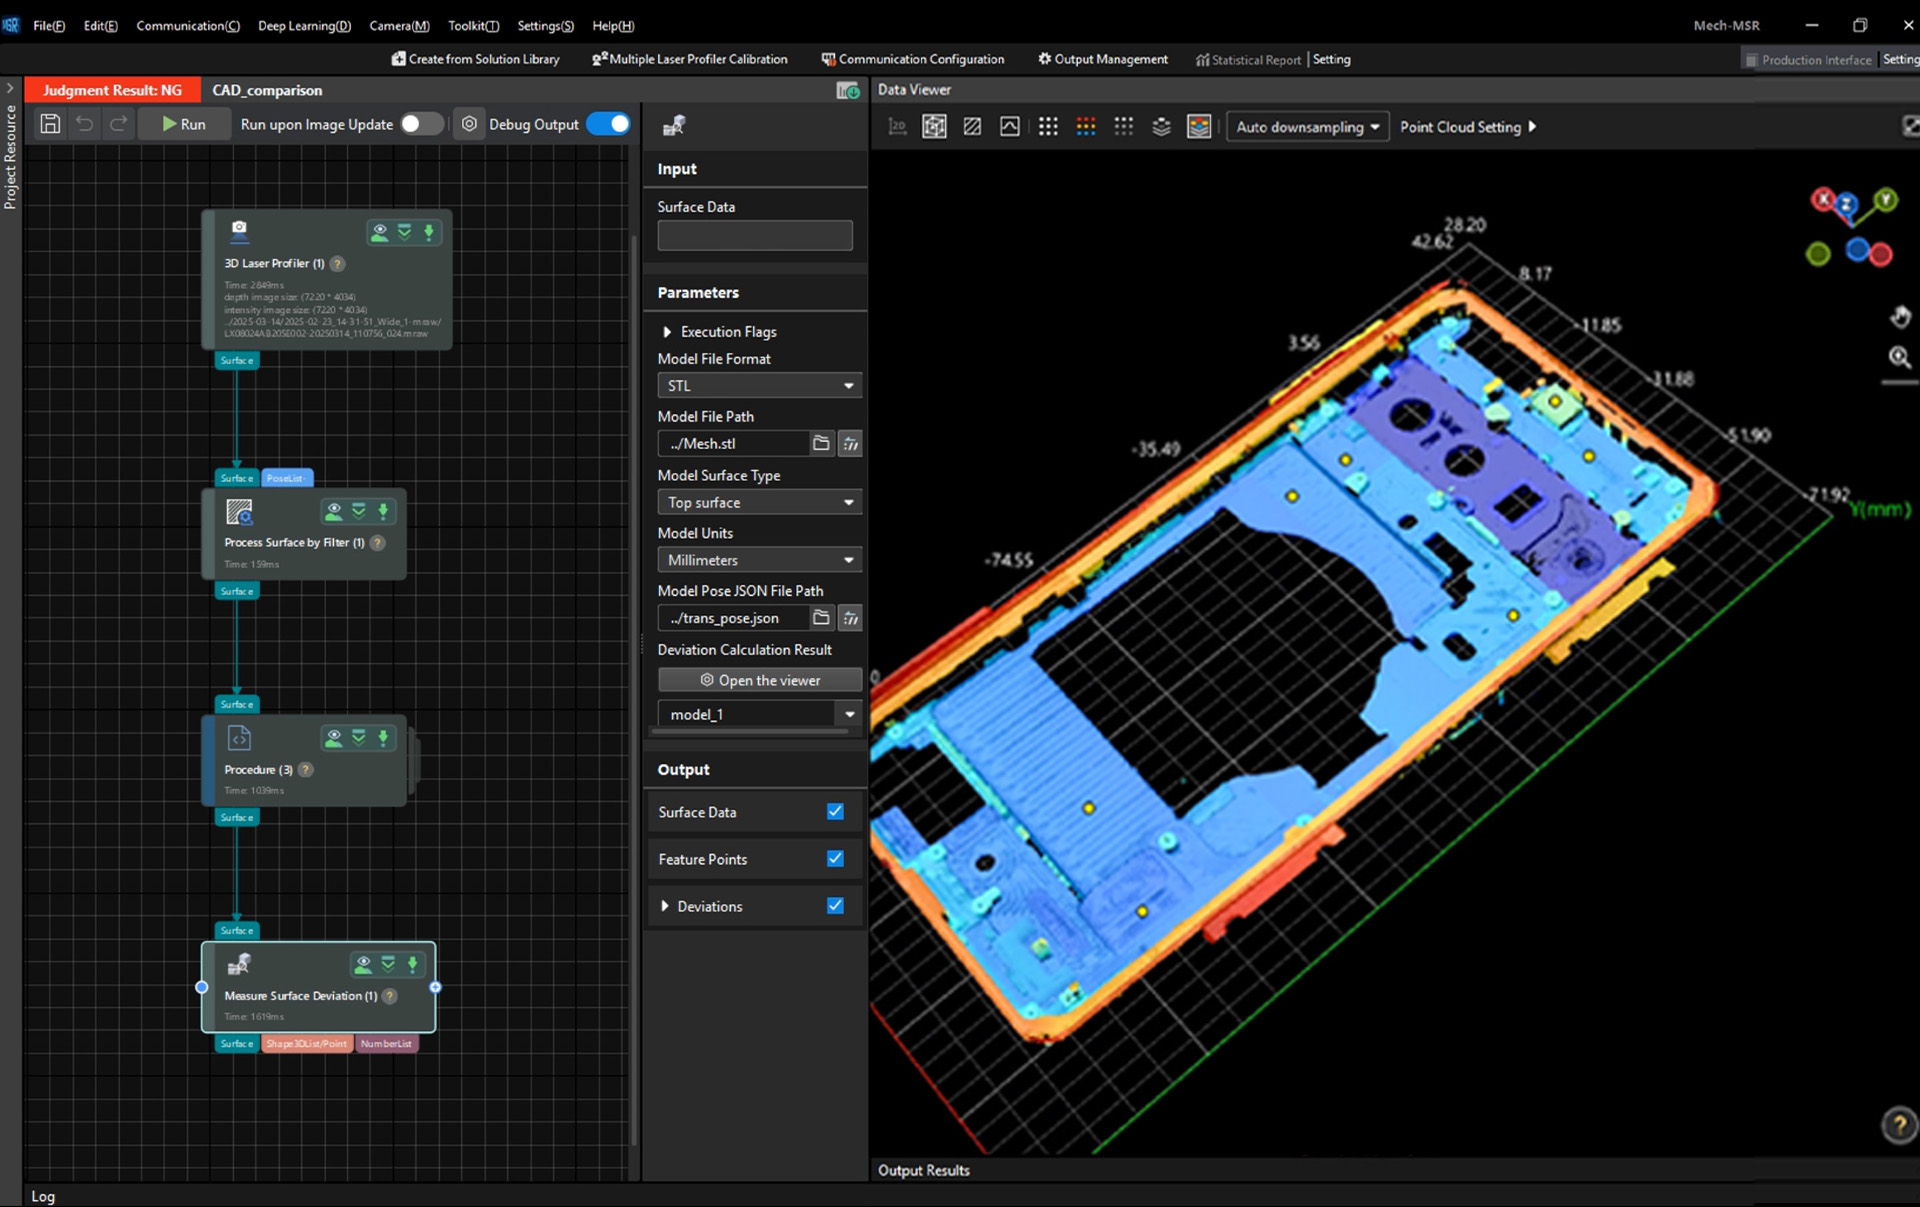Click the layers icon in Data Viewer toolbar
Screen dimensions: 1920x1207
pyautogui.click(x=1161, y=127)
